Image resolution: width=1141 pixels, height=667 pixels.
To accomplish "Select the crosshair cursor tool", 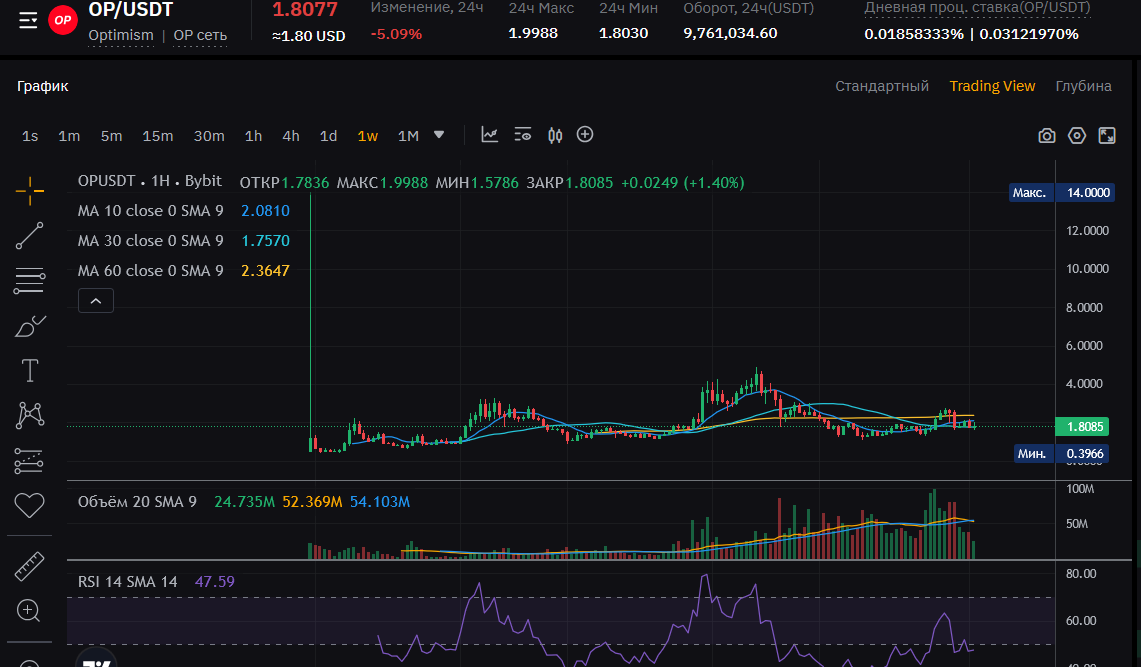I will click(30, 189).
